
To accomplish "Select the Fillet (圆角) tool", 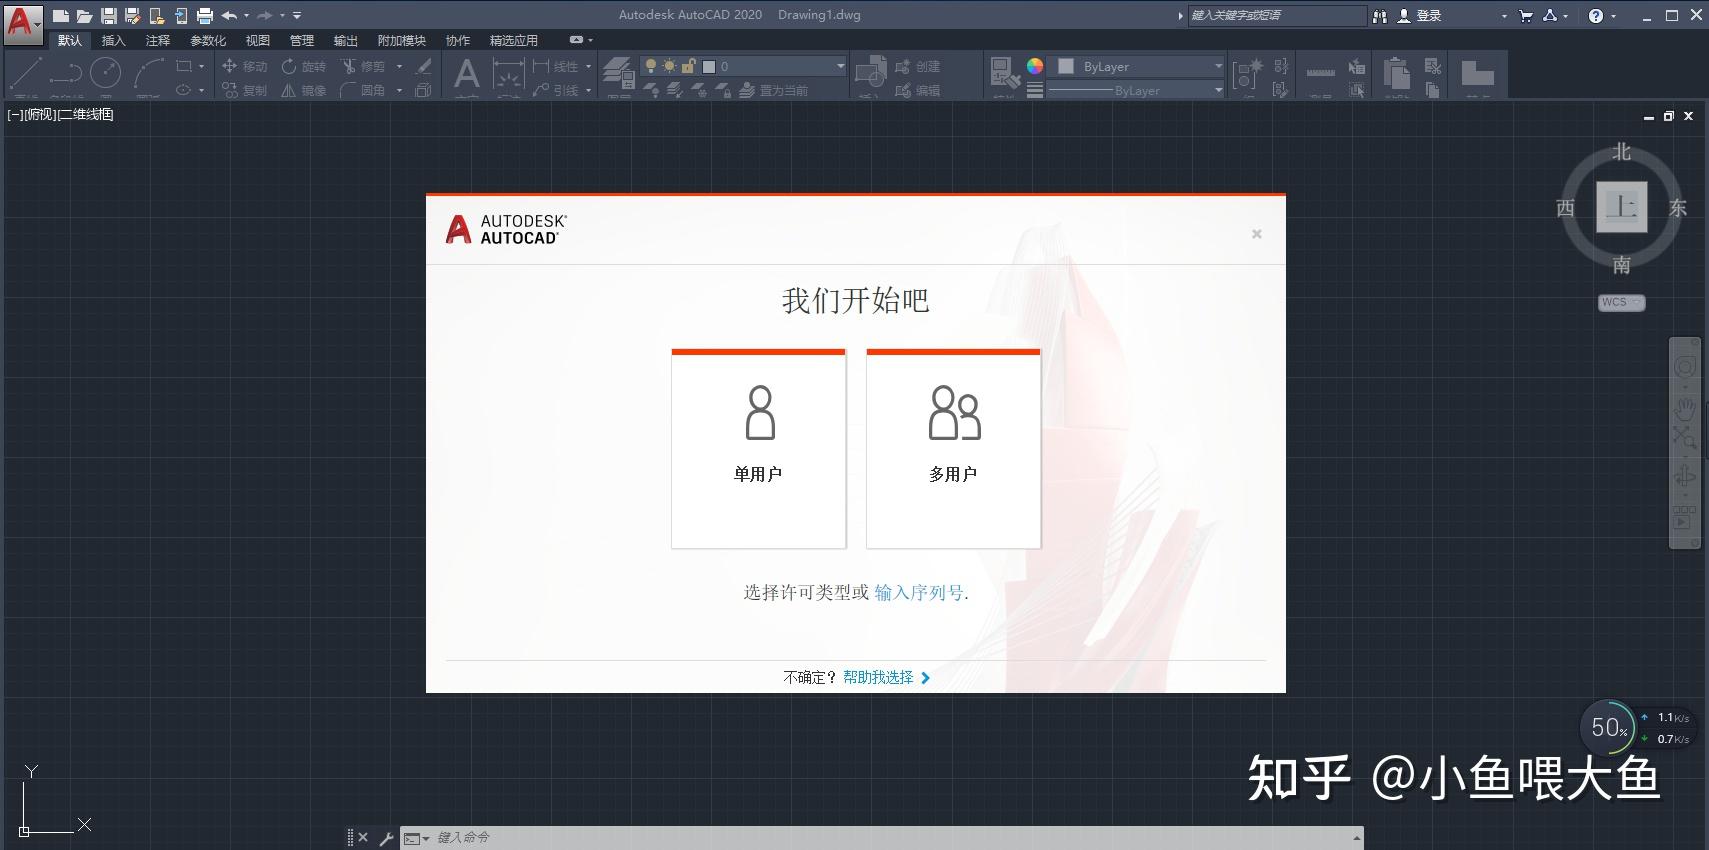I will (x=363, y=90).
